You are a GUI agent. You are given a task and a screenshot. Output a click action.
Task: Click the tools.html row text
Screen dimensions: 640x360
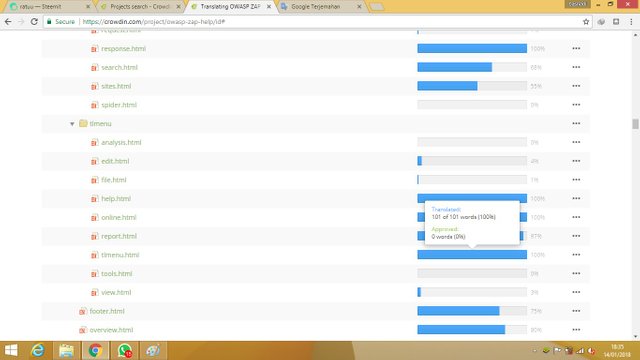(116, 274)
